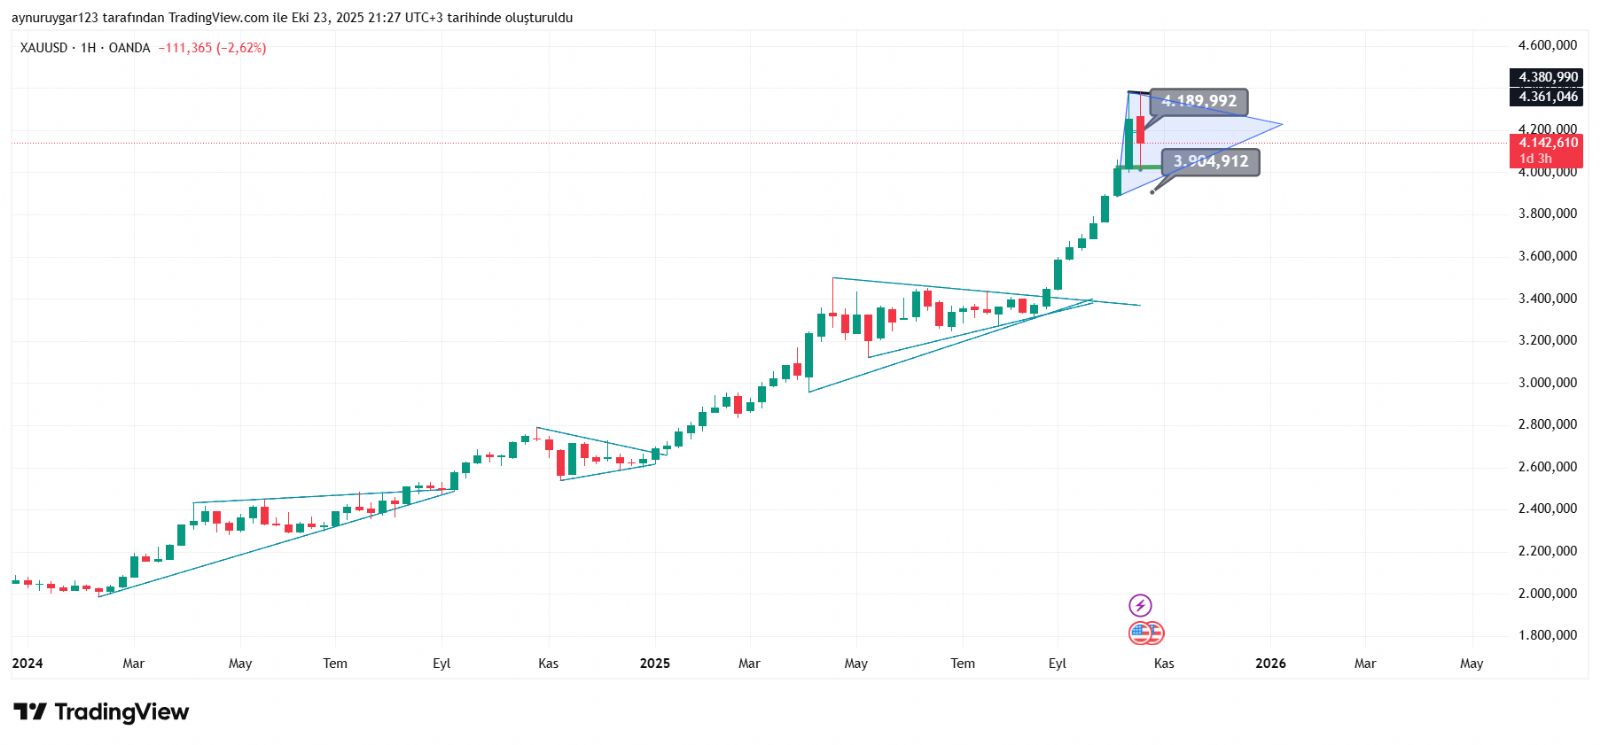This screenshot has height=745, width=1600.
Task: Click the XAUUSD symbol title
Action: (x=44, y=48)
